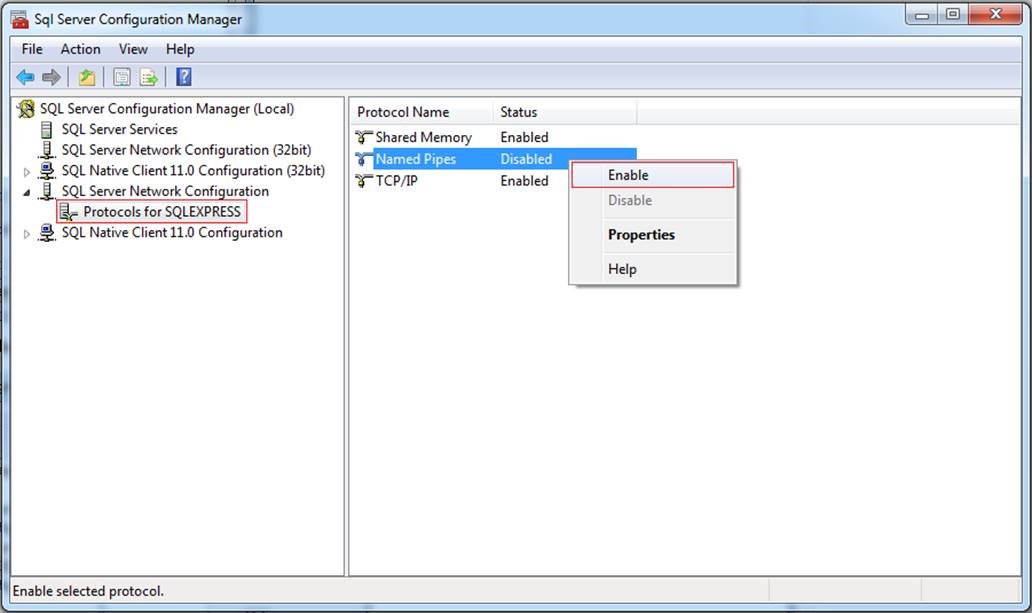Click the SQL Server Services icon

coord(47,129)
